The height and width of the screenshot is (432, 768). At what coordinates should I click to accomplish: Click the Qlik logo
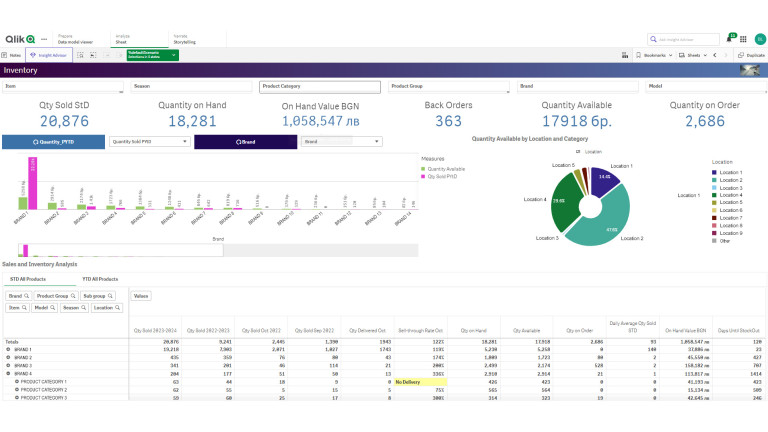coord(20,38)
